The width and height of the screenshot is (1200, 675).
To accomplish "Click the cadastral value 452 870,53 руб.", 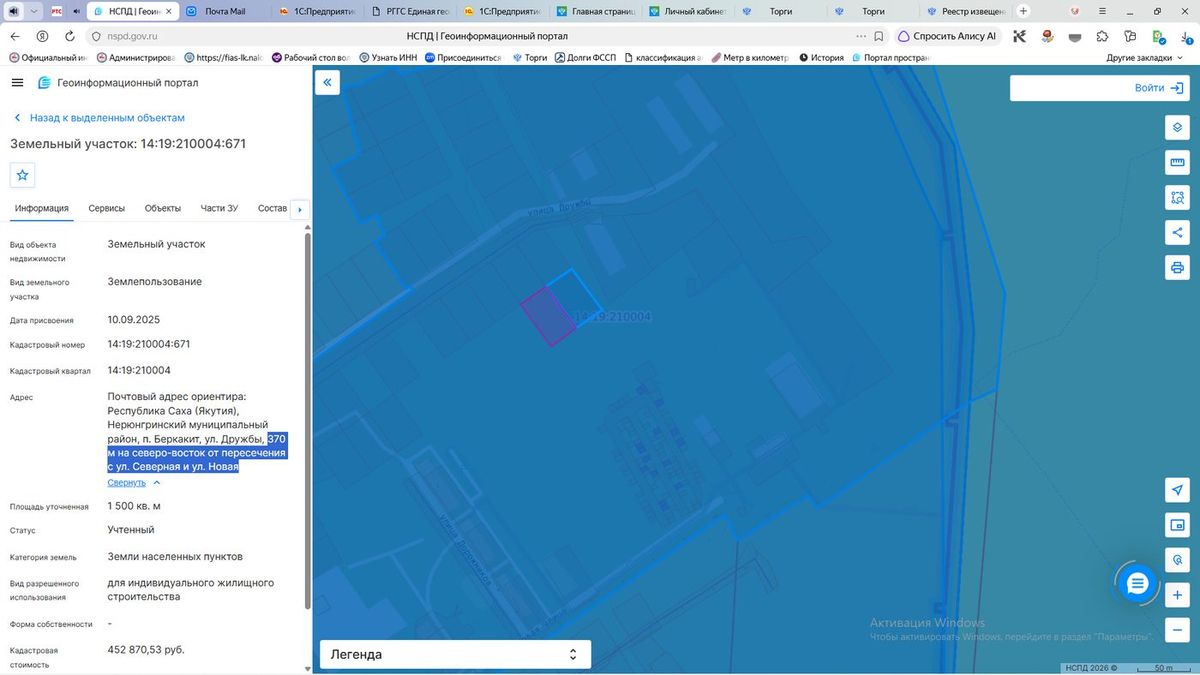I will click(x=146, y=650).
